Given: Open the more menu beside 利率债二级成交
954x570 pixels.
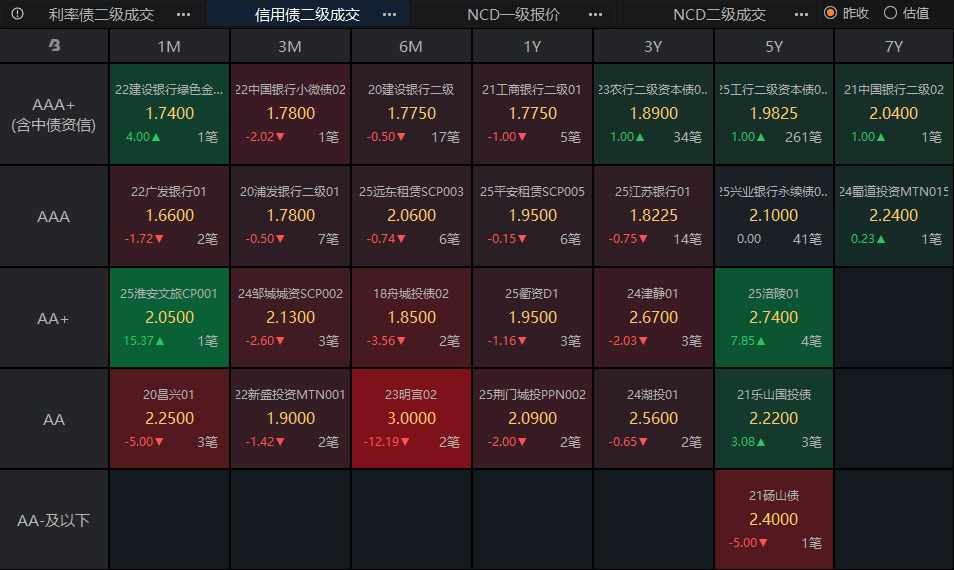Looking at the screenshot, I should (183, 14).
